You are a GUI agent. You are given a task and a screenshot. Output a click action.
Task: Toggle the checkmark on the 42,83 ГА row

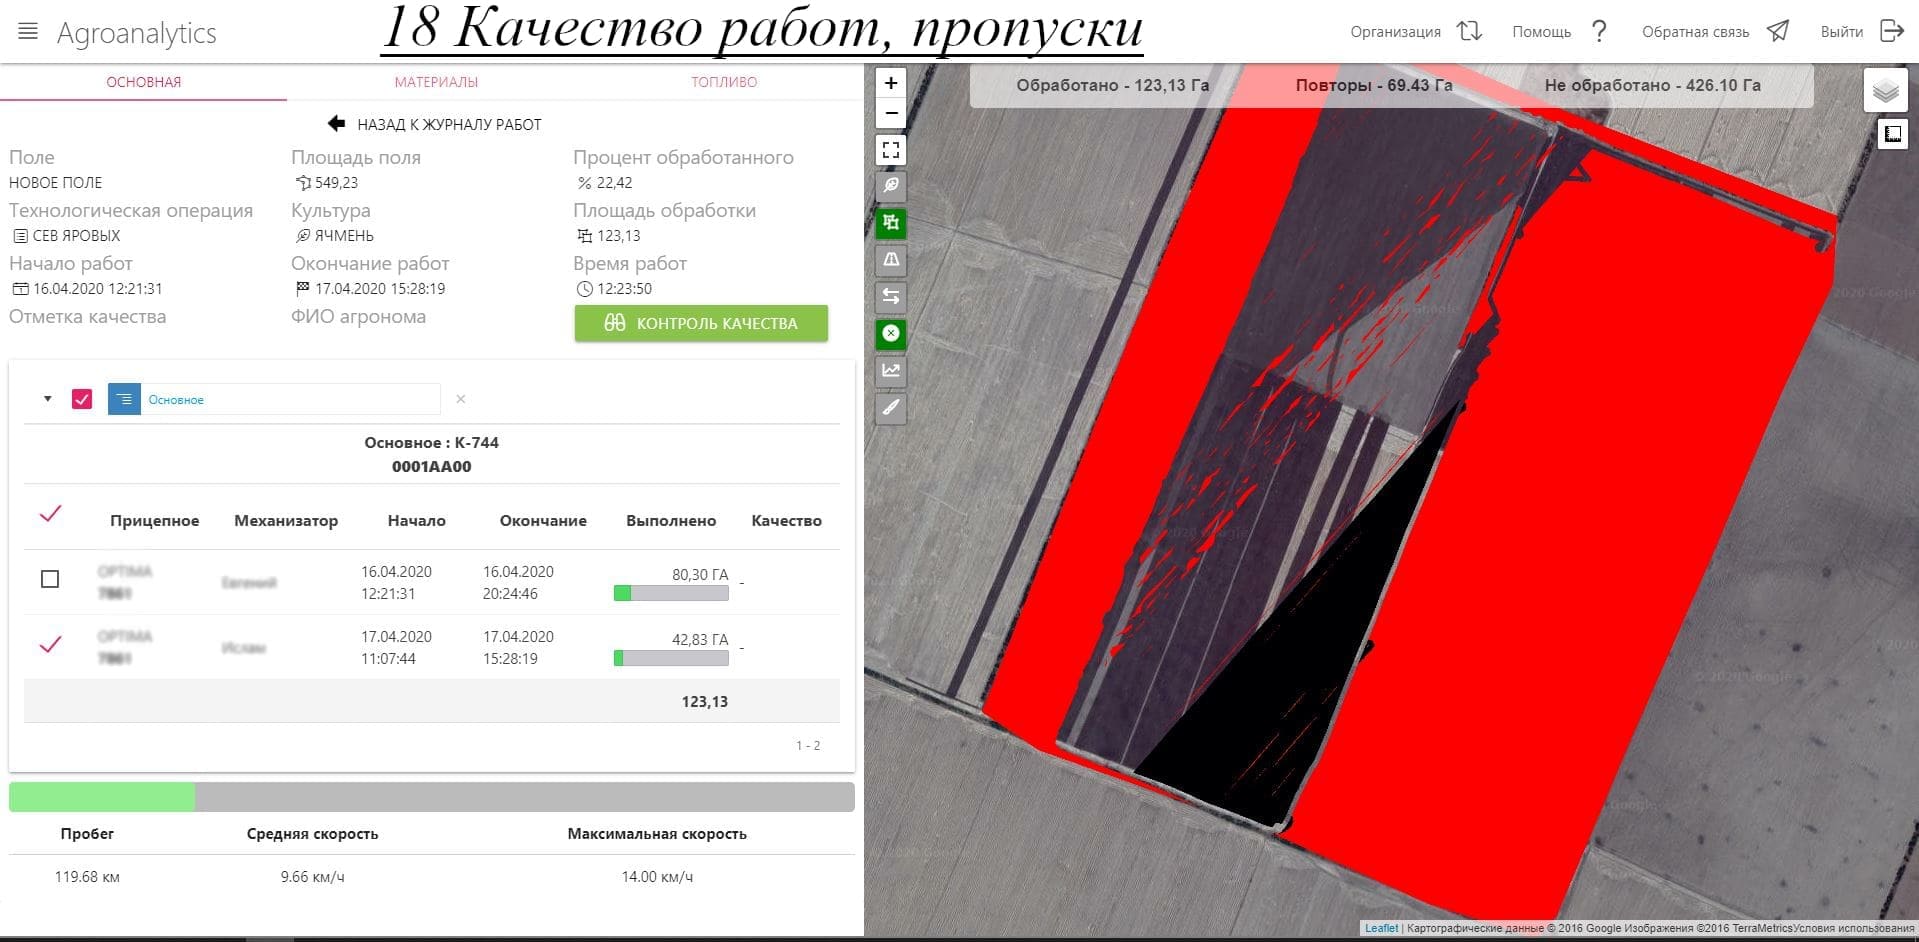tap(50, 645)
